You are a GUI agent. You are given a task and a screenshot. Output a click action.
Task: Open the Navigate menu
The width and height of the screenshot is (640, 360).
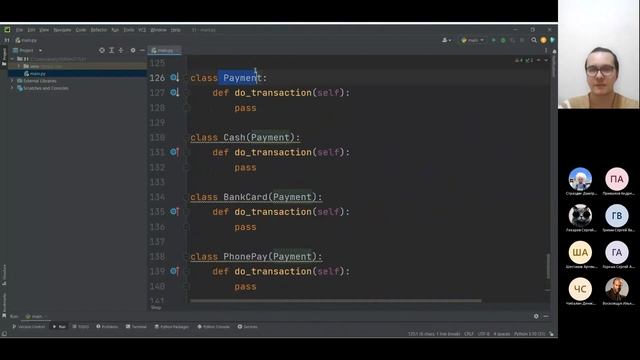point(62,30)
